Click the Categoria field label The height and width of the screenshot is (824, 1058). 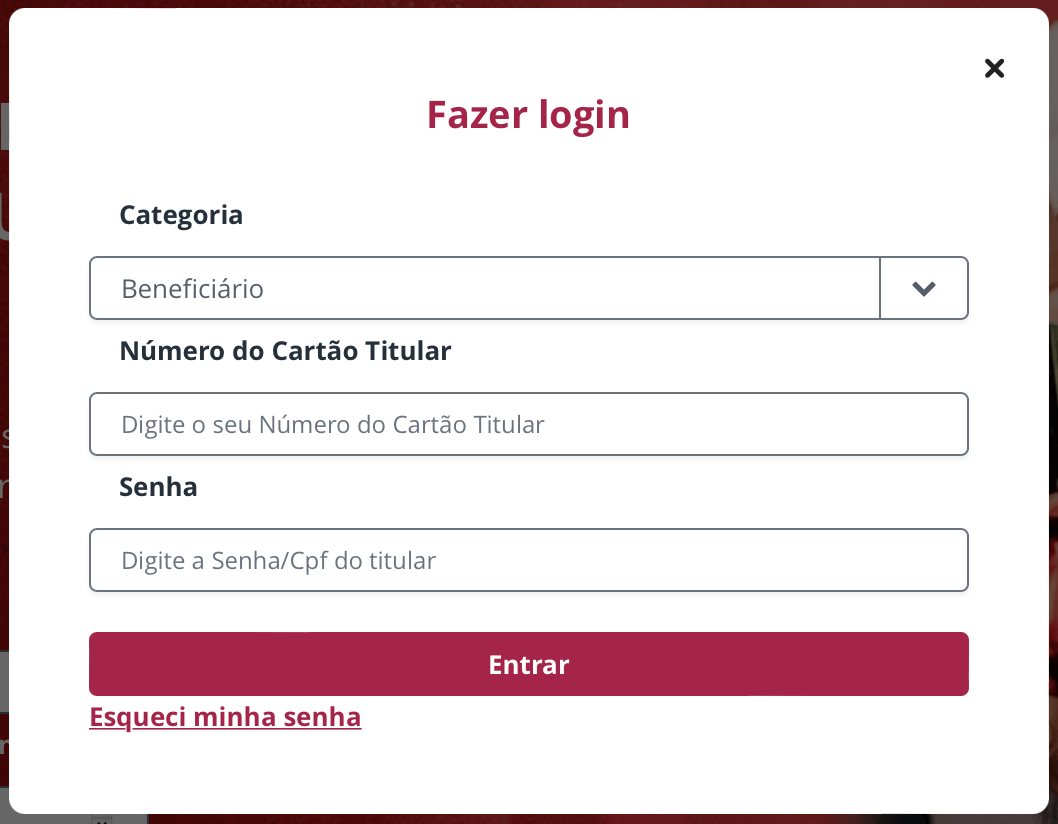coord(181,215)
